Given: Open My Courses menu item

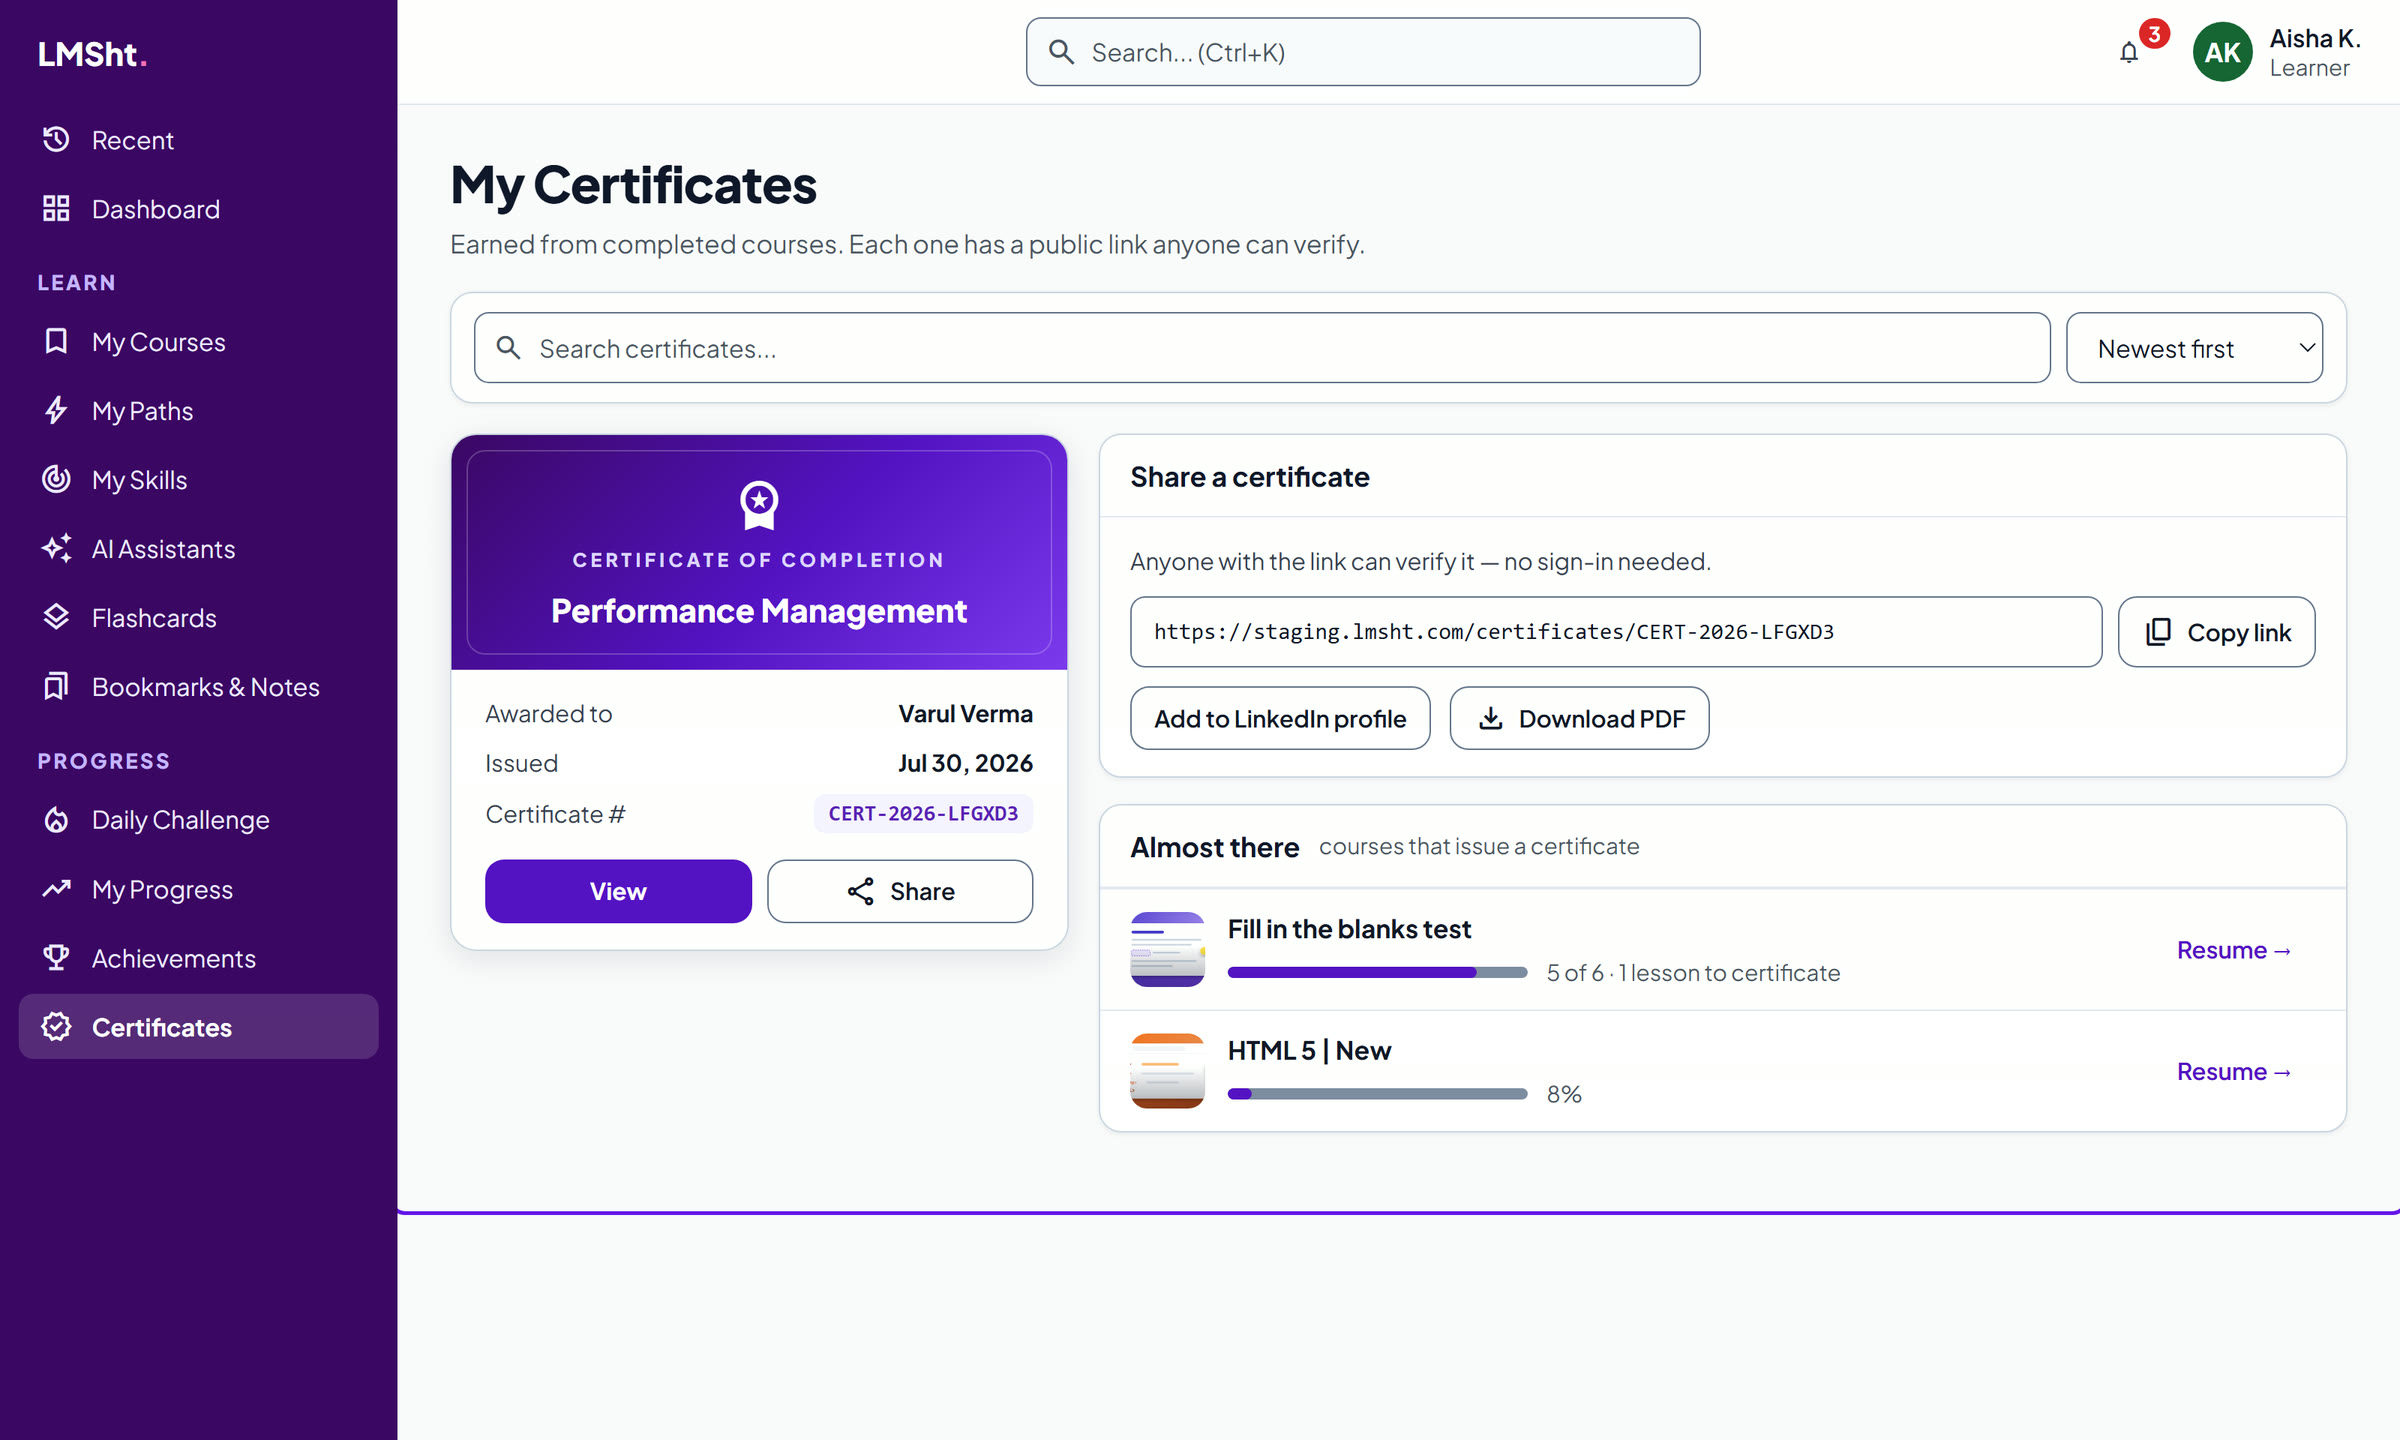Looking at the screenshot, I should pos(198,341).
